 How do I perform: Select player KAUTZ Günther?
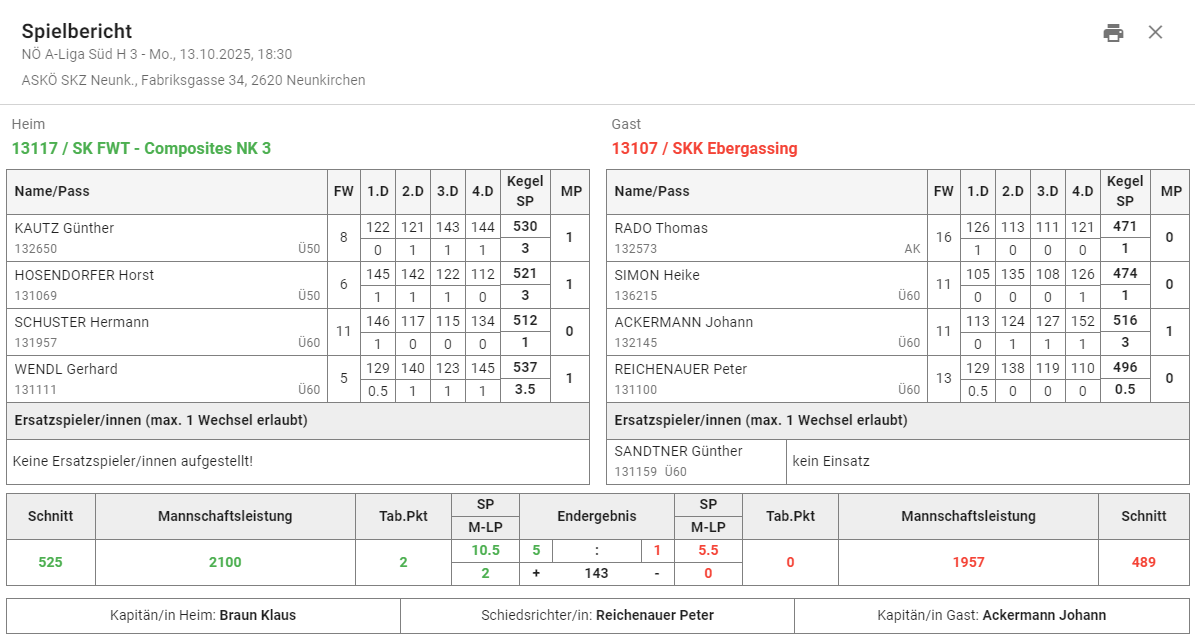64,228
